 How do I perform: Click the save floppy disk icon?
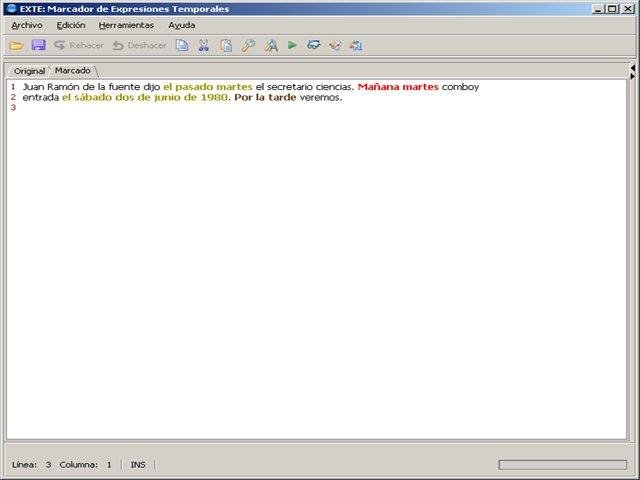point(38,45)
